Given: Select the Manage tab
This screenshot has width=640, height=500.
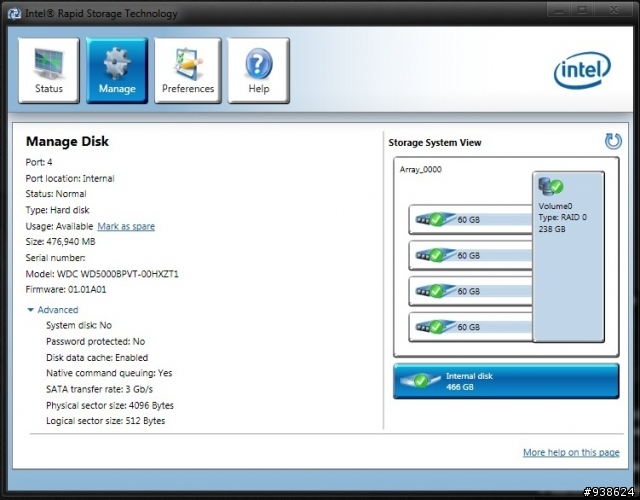Looking at the screenshot, I should (x=117, y=70).
